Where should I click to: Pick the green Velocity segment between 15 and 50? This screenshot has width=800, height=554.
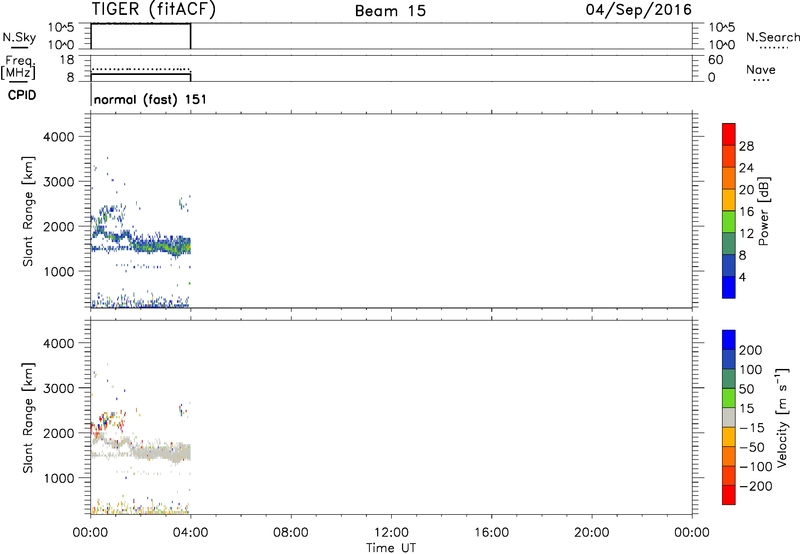point(729,398)
